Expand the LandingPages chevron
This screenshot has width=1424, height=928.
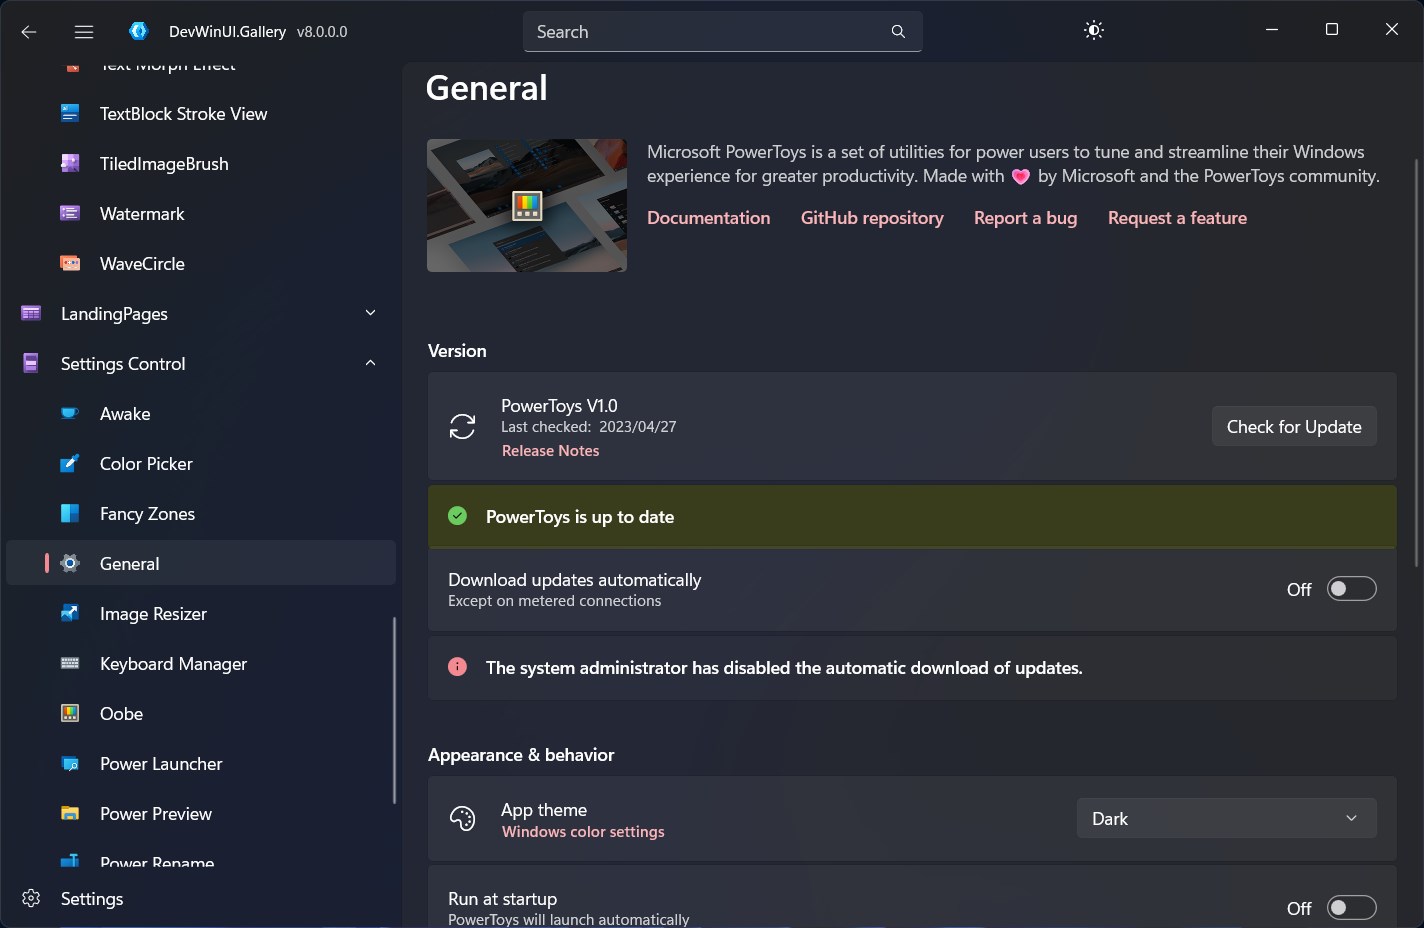click(x=371, y=313)
